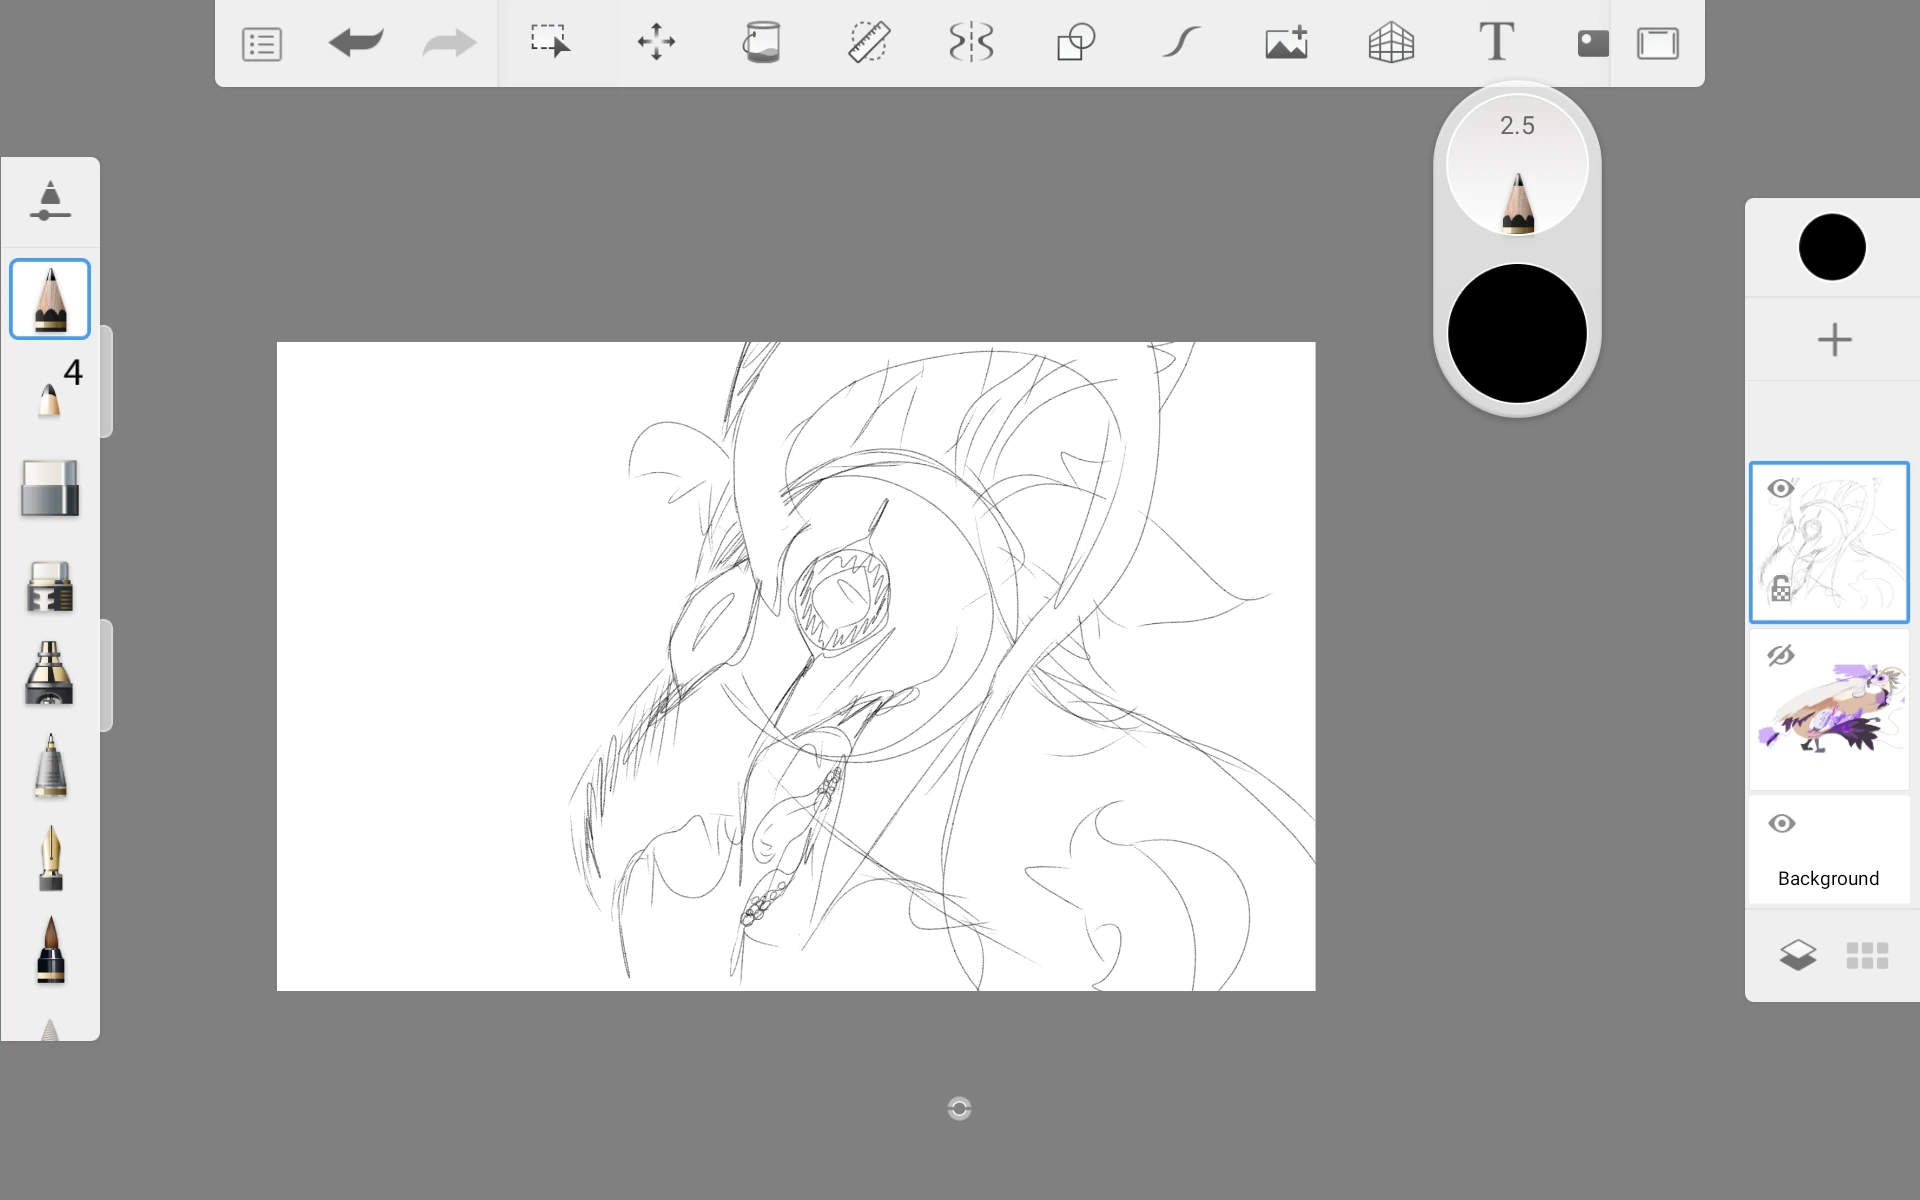
Task: Open the perspective grid material tool
Action: (x=1391, y=43)
